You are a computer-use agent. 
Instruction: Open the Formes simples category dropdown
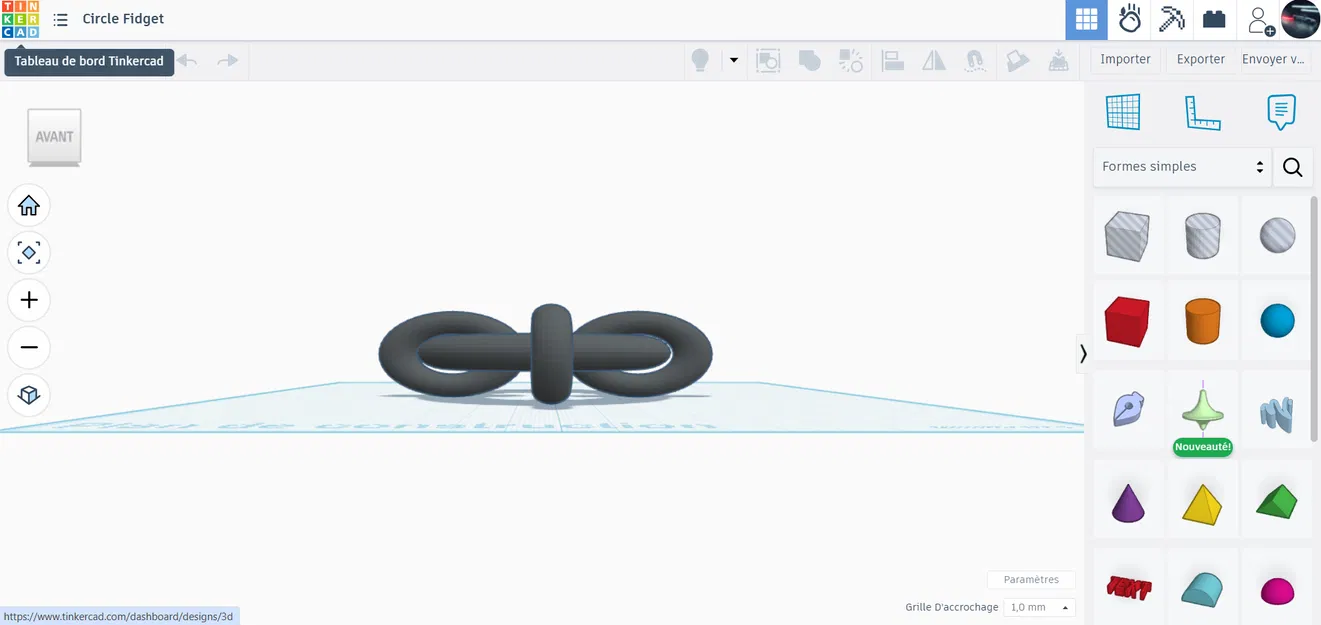[1180, 166]
